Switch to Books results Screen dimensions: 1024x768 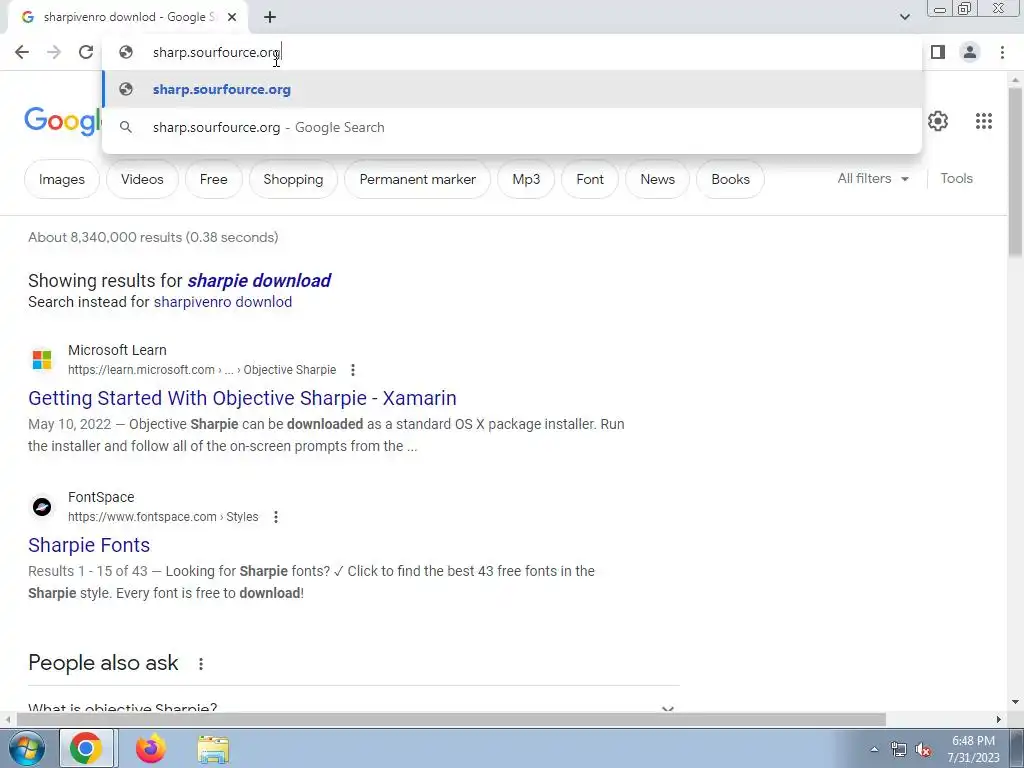[730, 179]
